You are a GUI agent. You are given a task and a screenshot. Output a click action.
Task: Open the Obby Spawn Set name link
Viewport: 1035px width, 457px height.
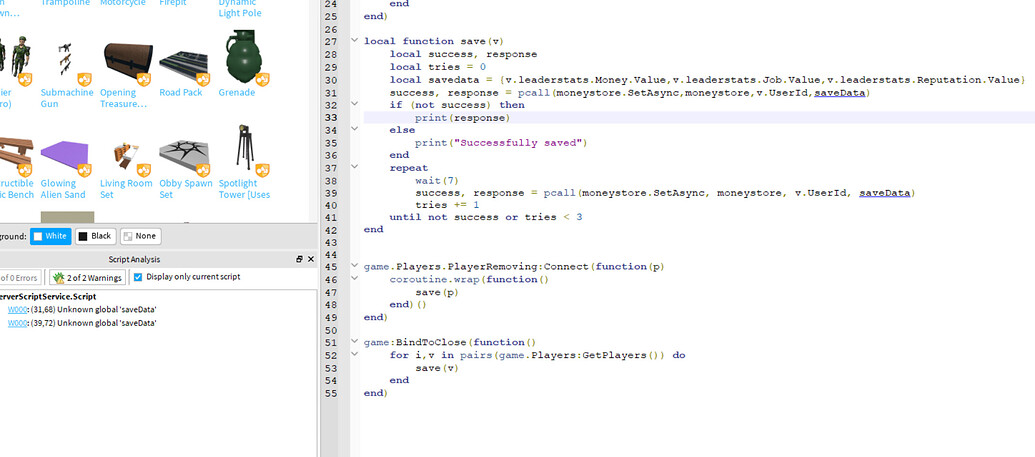(185, 189)
